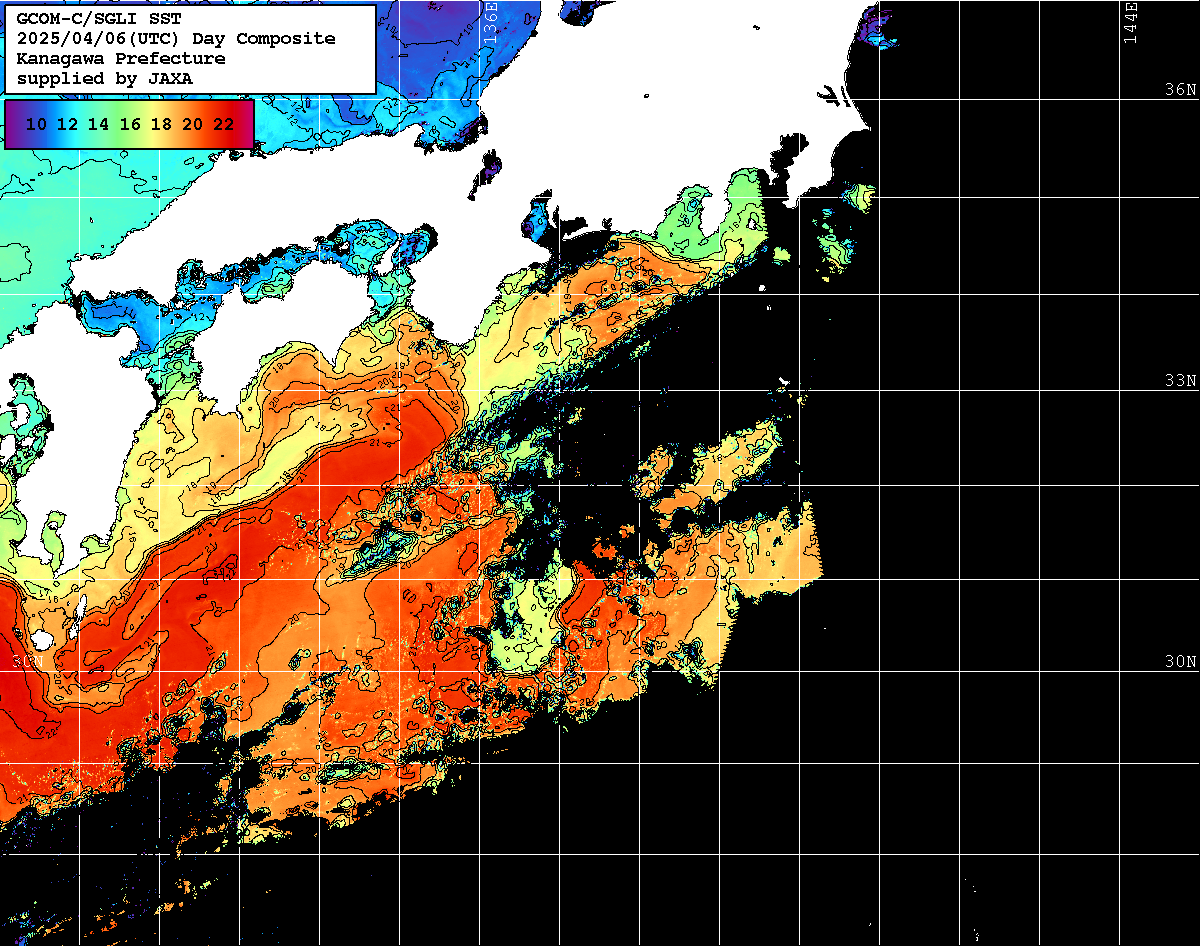The height and width of the screenshot is (946, 1200).
Task: Click the 30N latitude label at the right edge
Action: point(1180,661)
